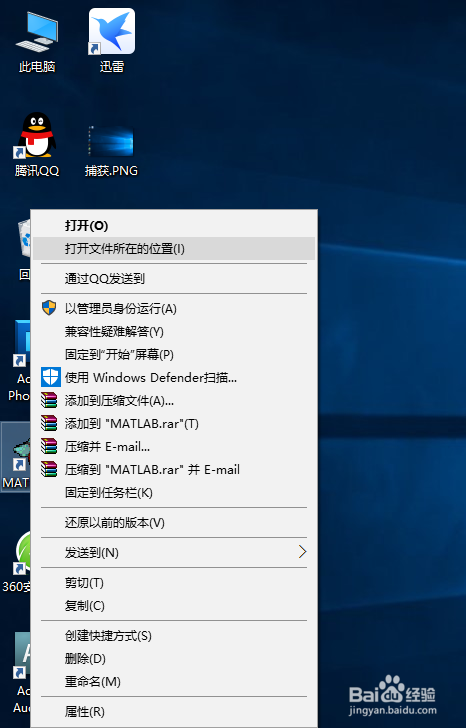The height and width of the screenshot is (728, 466).
Task: Choose 压缩并 E-mail...
Action: tap(174, 447)
